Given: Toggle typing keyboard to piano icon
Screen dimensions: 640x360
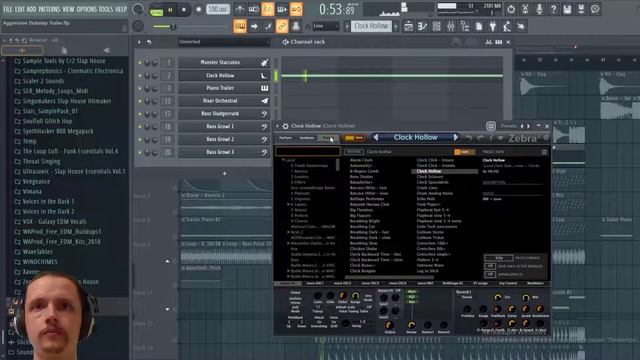Looking at the screenshot, I should [x=240, y=27].
